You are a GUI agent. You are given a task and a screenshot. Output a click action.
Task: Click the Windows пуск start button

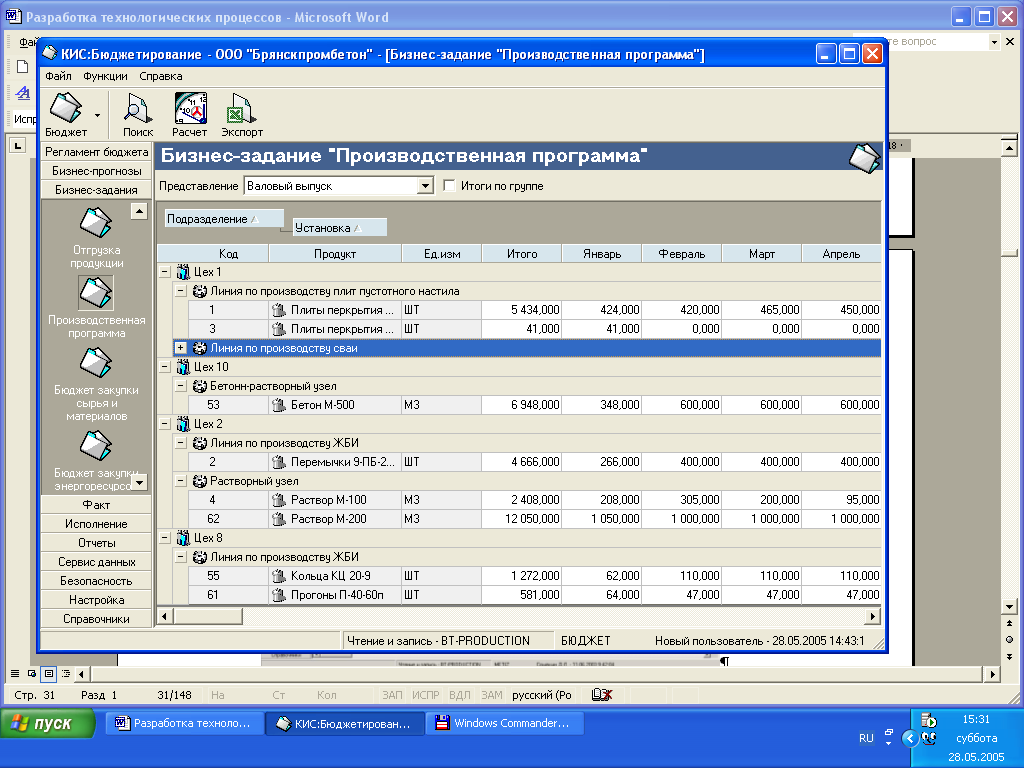click(x=47, y=724)
